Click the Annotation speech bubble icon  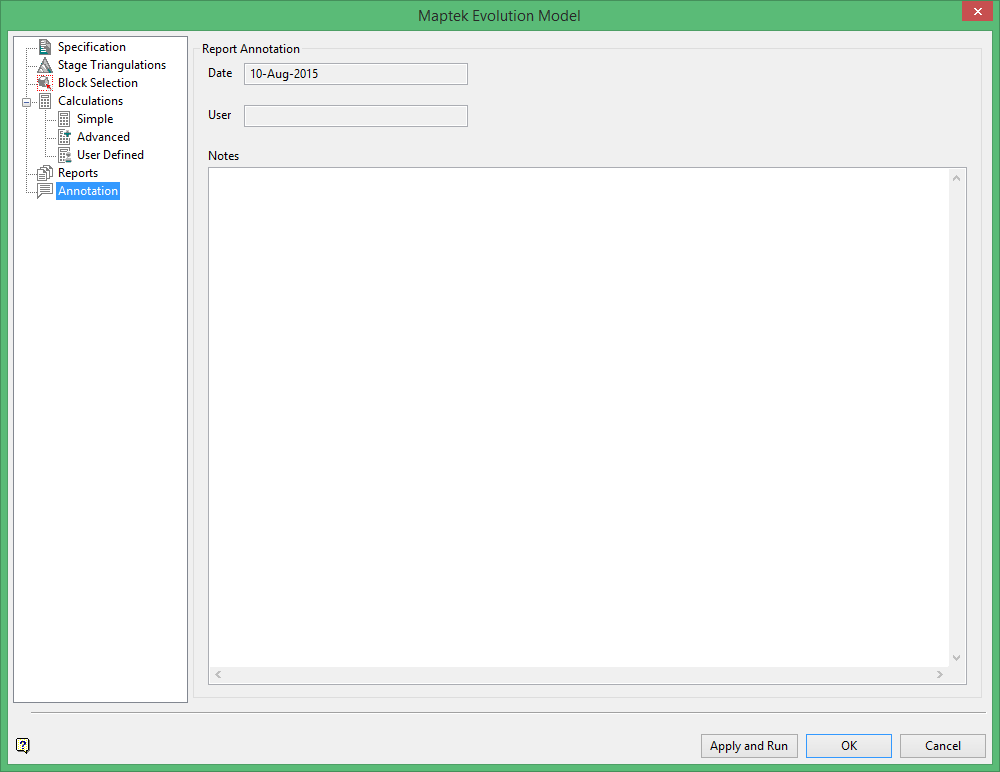[x=45, y=191]
